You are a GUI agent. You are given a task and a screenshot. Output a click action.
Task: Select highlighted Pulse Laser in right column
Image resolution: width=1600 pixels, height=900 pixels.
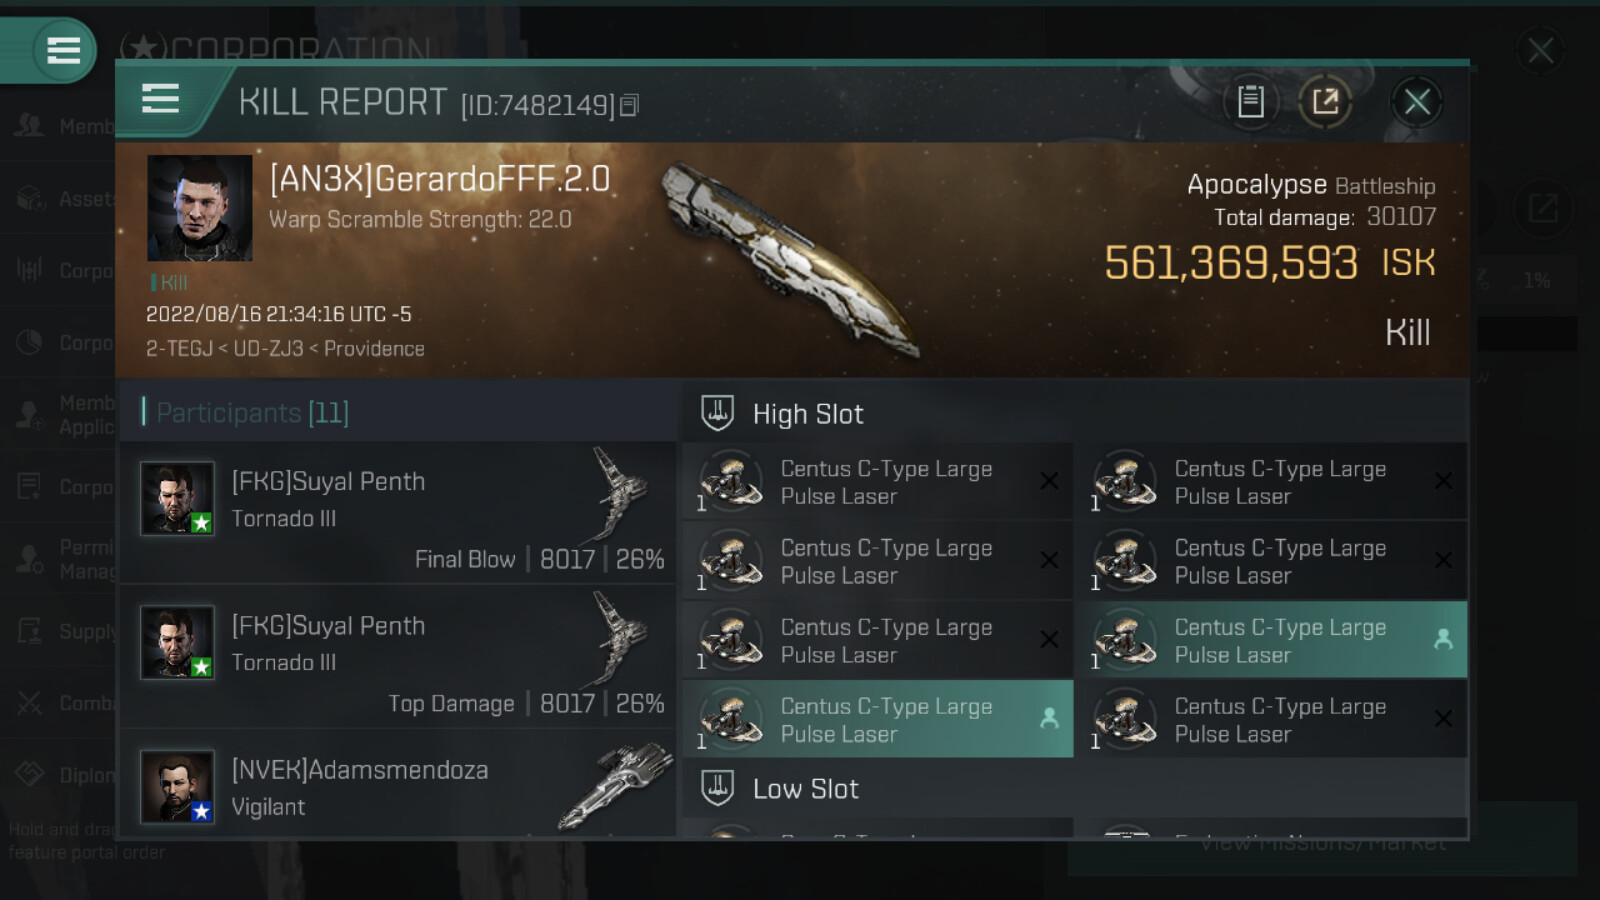pyautogui.click(x=1271, y=640)
